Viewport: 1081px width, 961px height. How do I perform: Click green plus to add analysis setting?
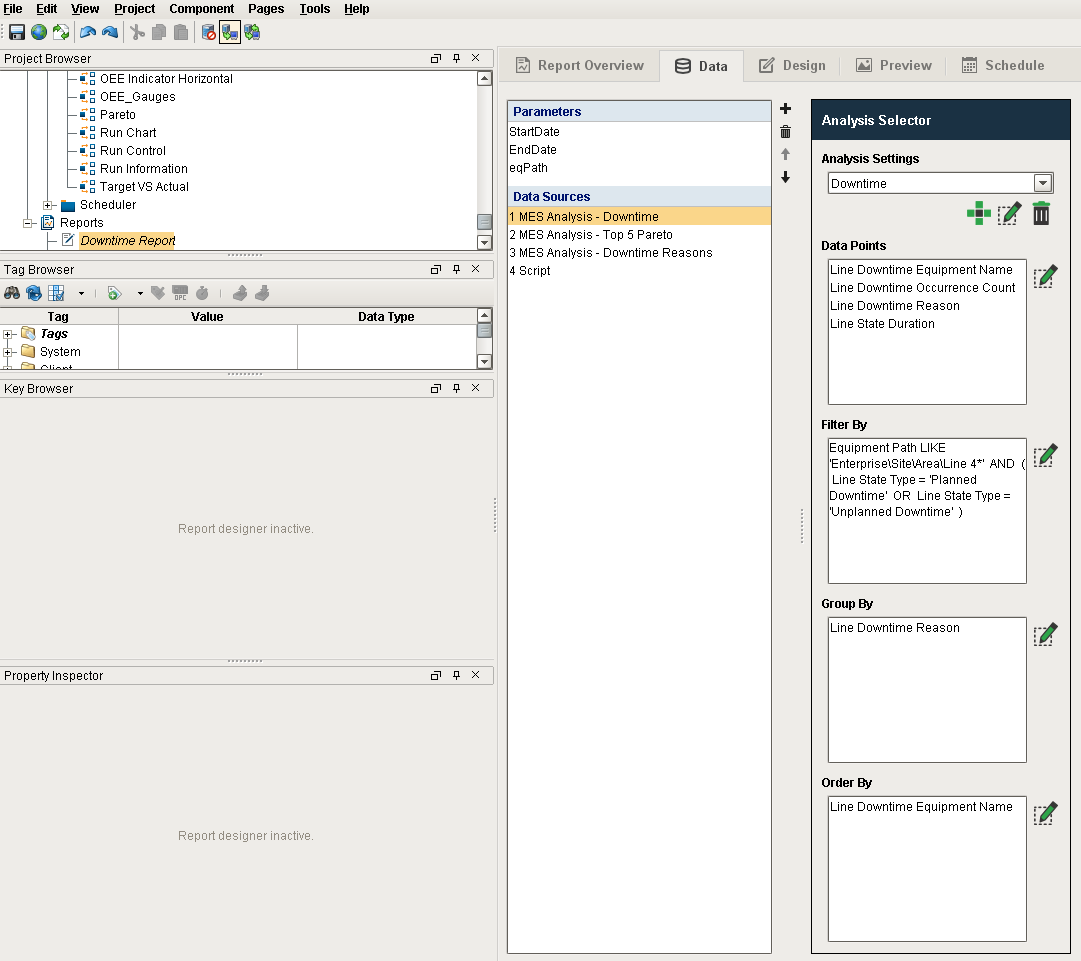(x=979, y=213)
